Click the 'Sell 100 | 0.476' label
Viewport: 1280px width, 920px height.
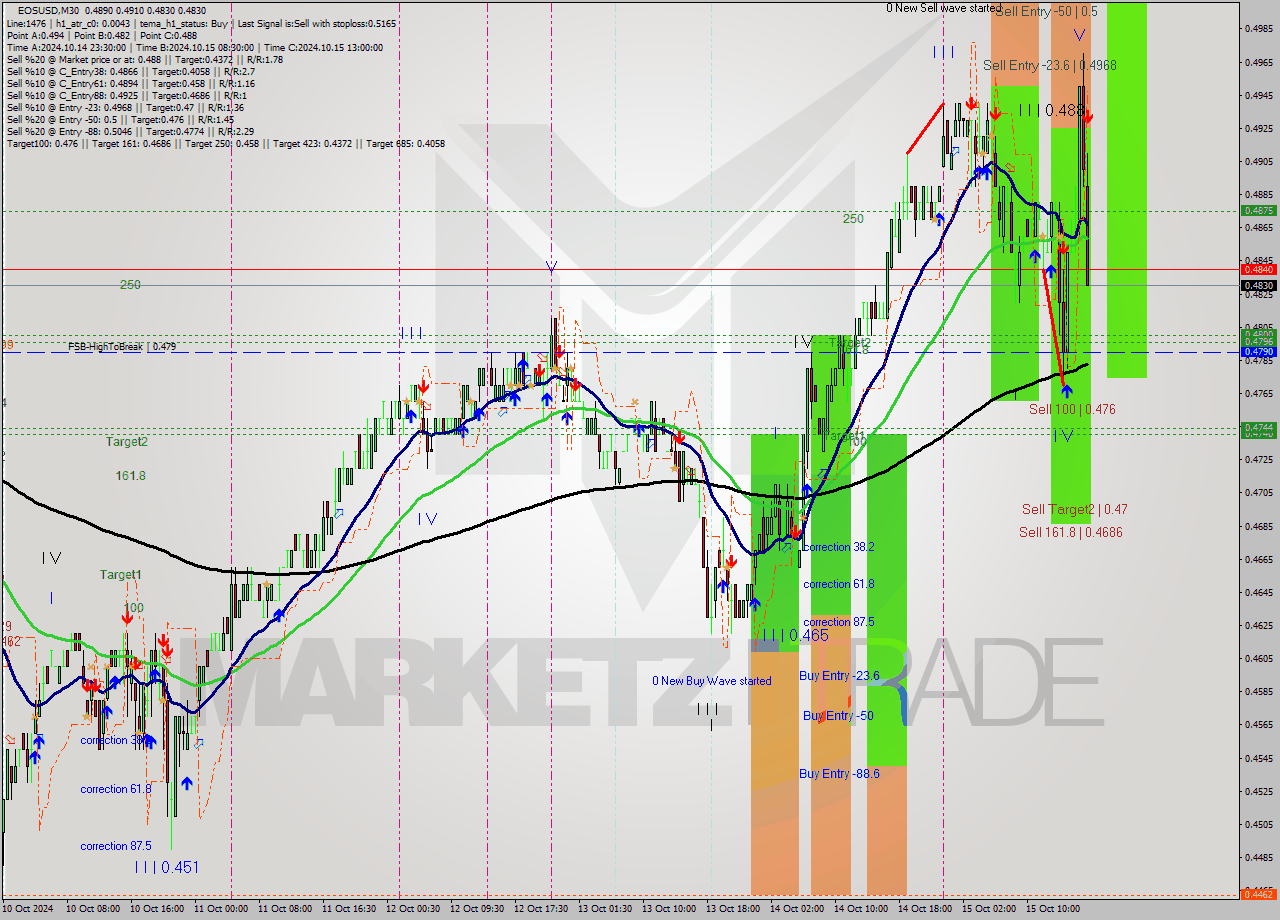(x=1072, y=409)
